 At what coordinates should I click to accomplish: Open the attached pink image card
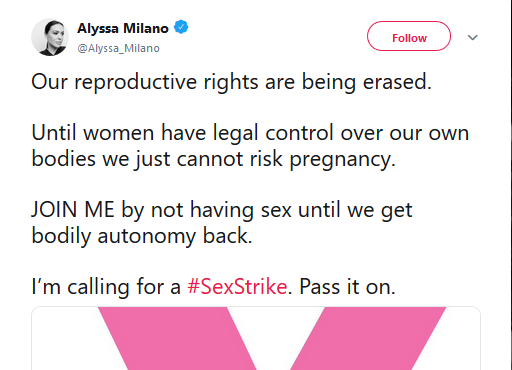click(256, 338)
